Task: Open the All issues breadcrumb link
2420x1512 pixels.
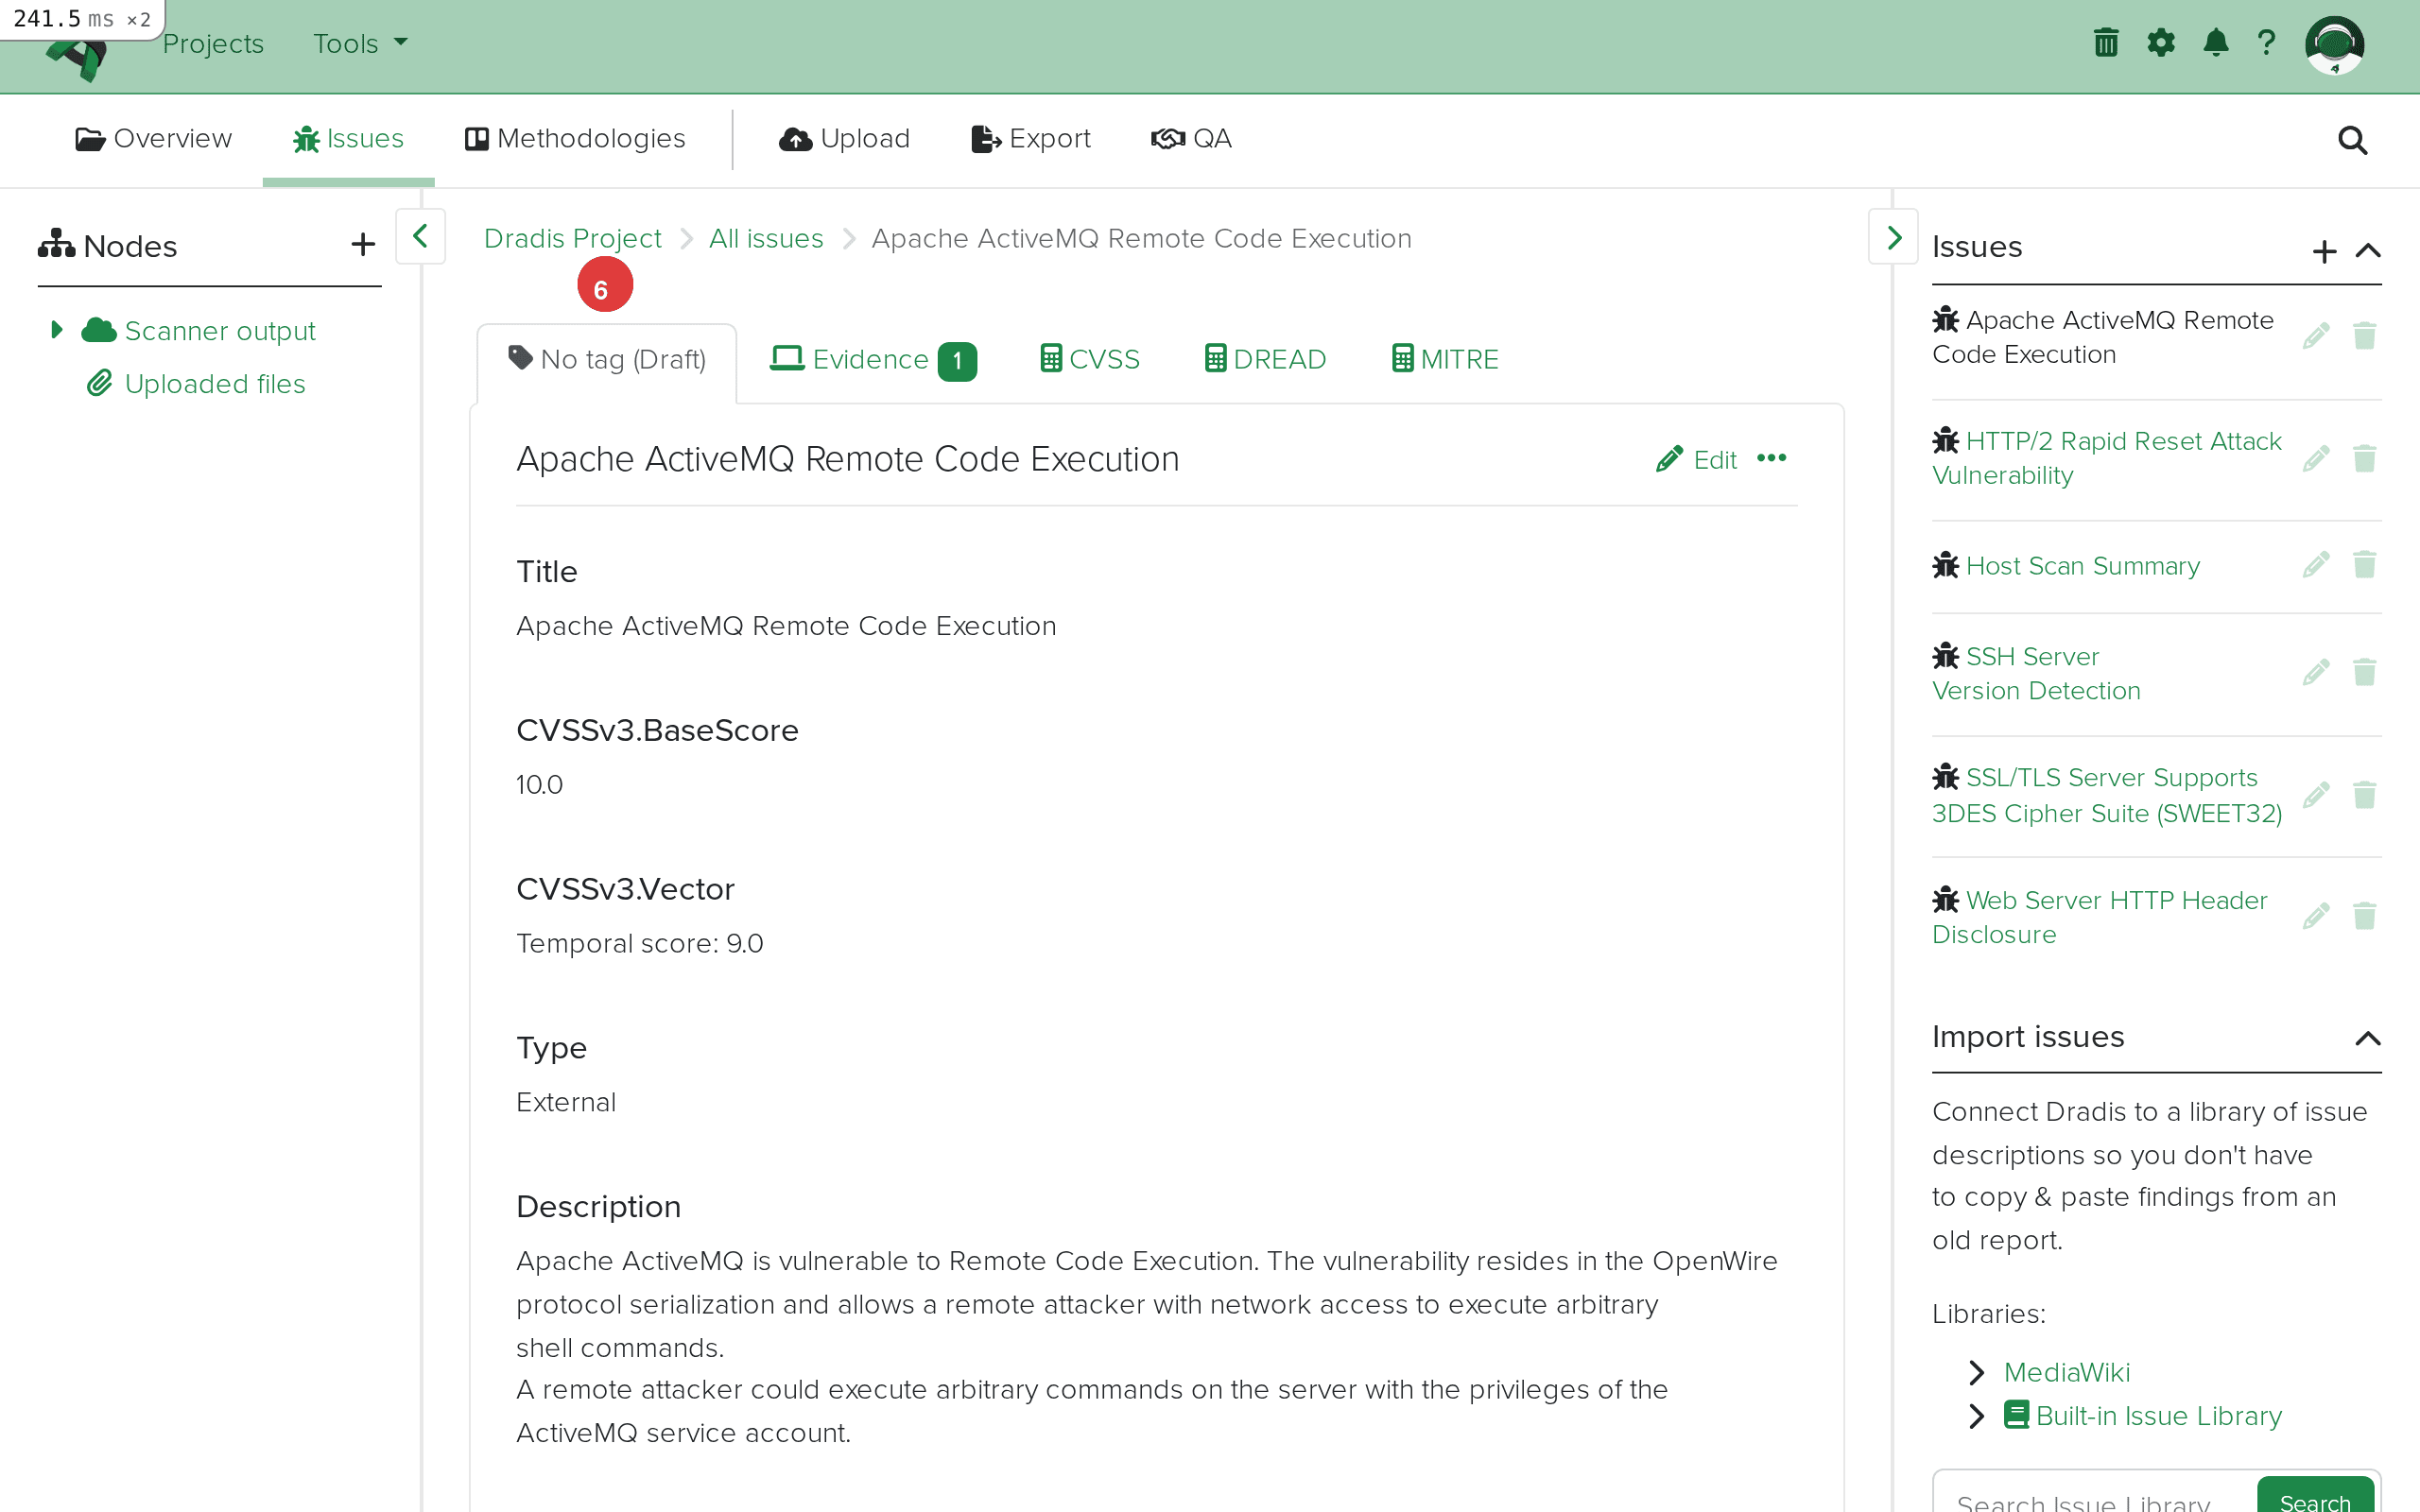Action: pyautogui.click(x=765, y=238)
